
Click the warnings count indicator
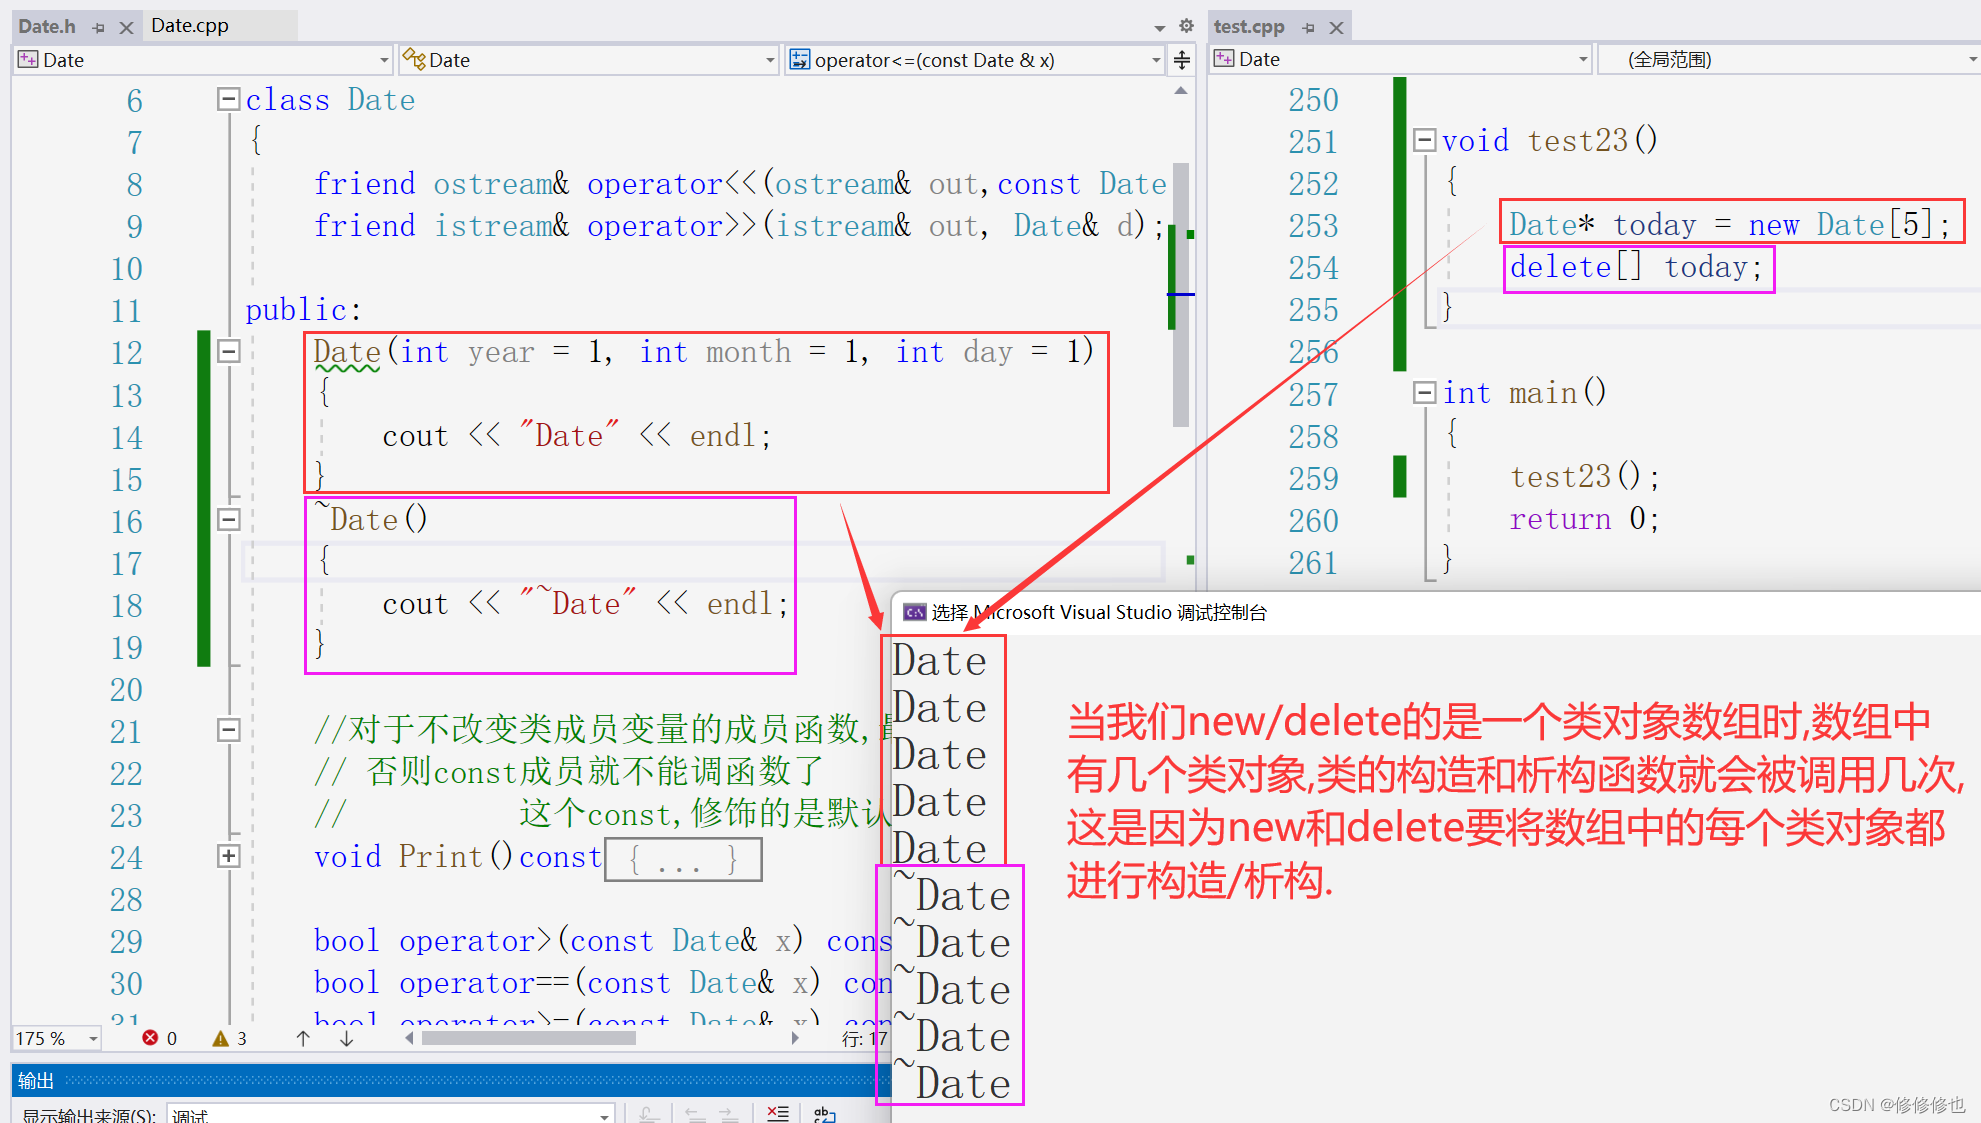pos(229,1038)
